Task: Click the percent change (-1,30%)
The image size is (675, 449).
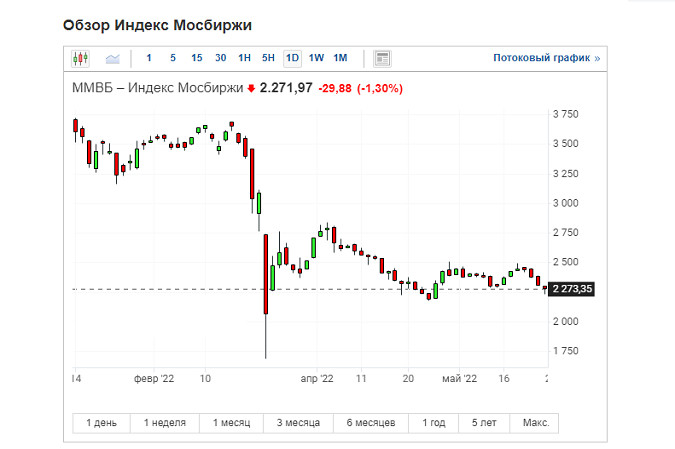Action: [380, 88]
